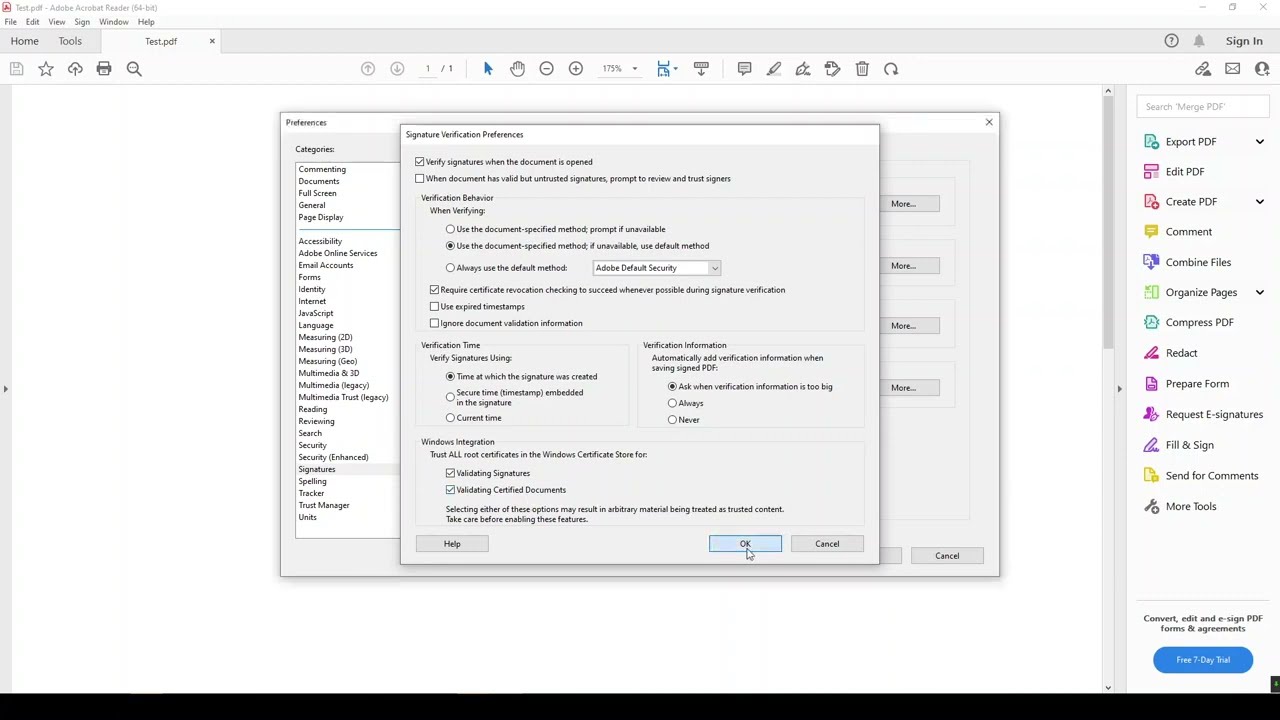This screenshot has height=720, width=1280.
Task: Click the rotate page icon
Action: tap(891, 69)
